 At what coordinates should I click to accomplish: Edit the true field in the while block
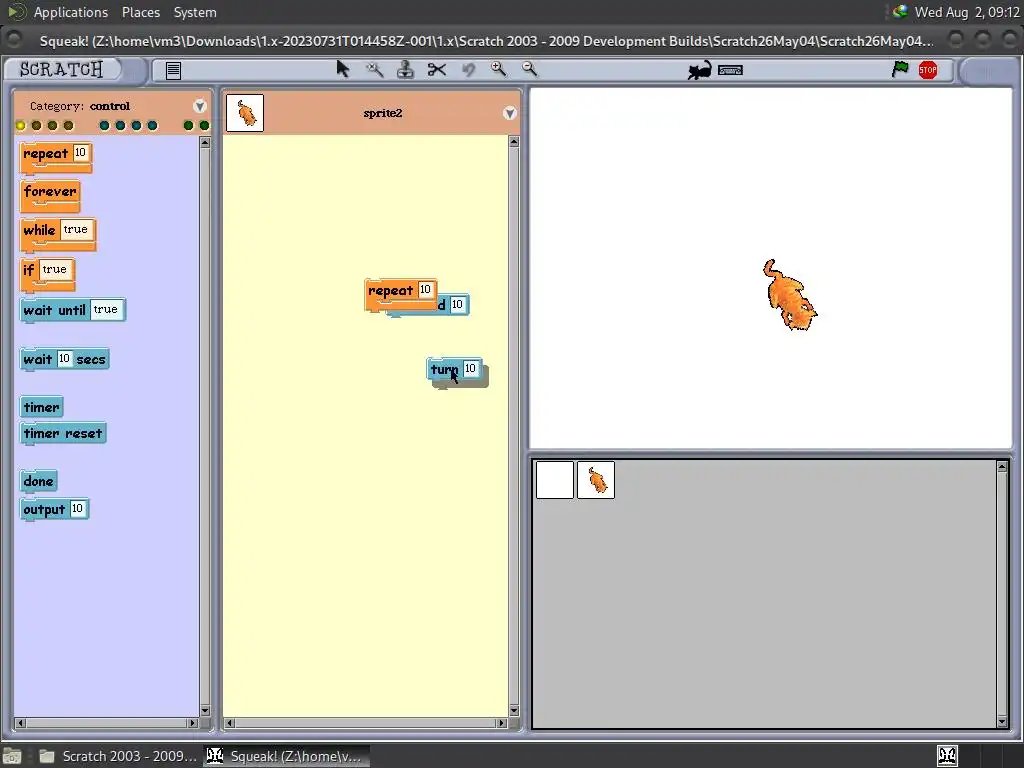tap(76, 229)
